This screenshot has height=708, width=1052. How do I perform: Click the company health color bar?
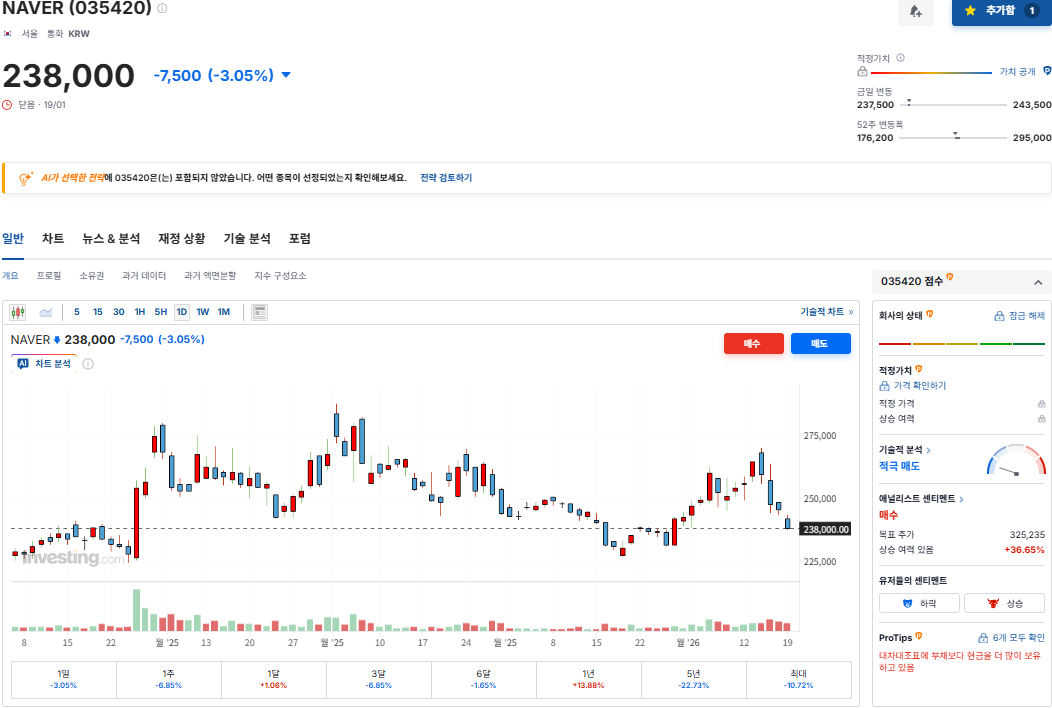coord(961,344)
